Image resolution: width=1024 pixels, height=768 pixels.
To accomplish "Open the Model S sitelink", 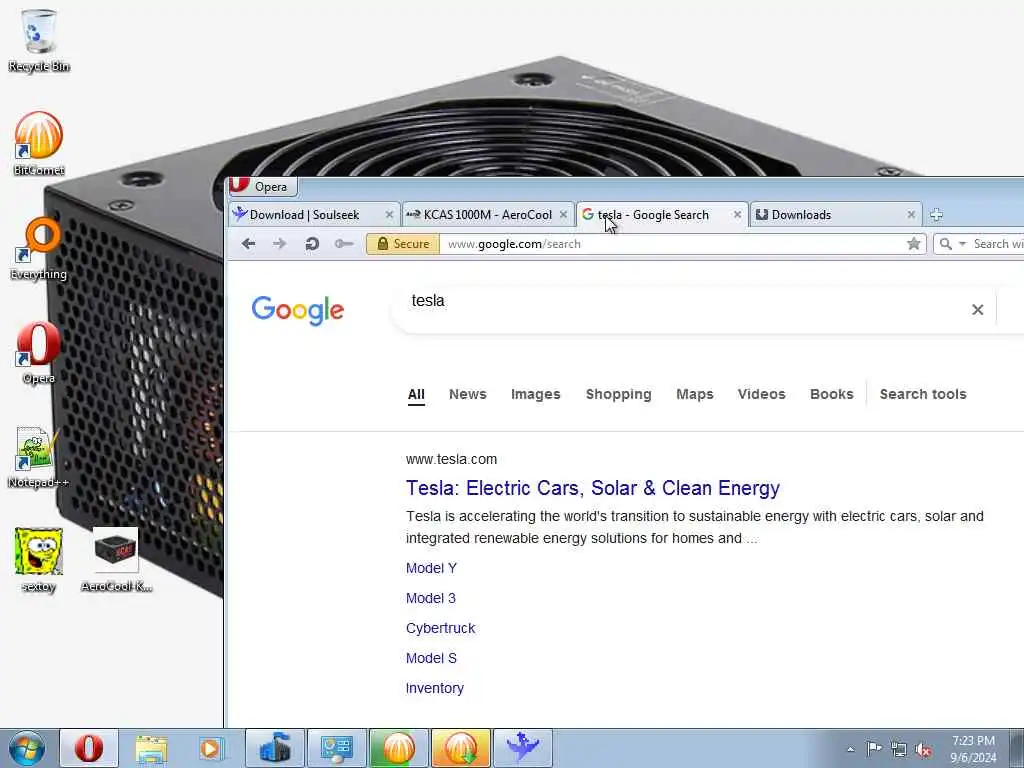I will click(x=431, y=658).
